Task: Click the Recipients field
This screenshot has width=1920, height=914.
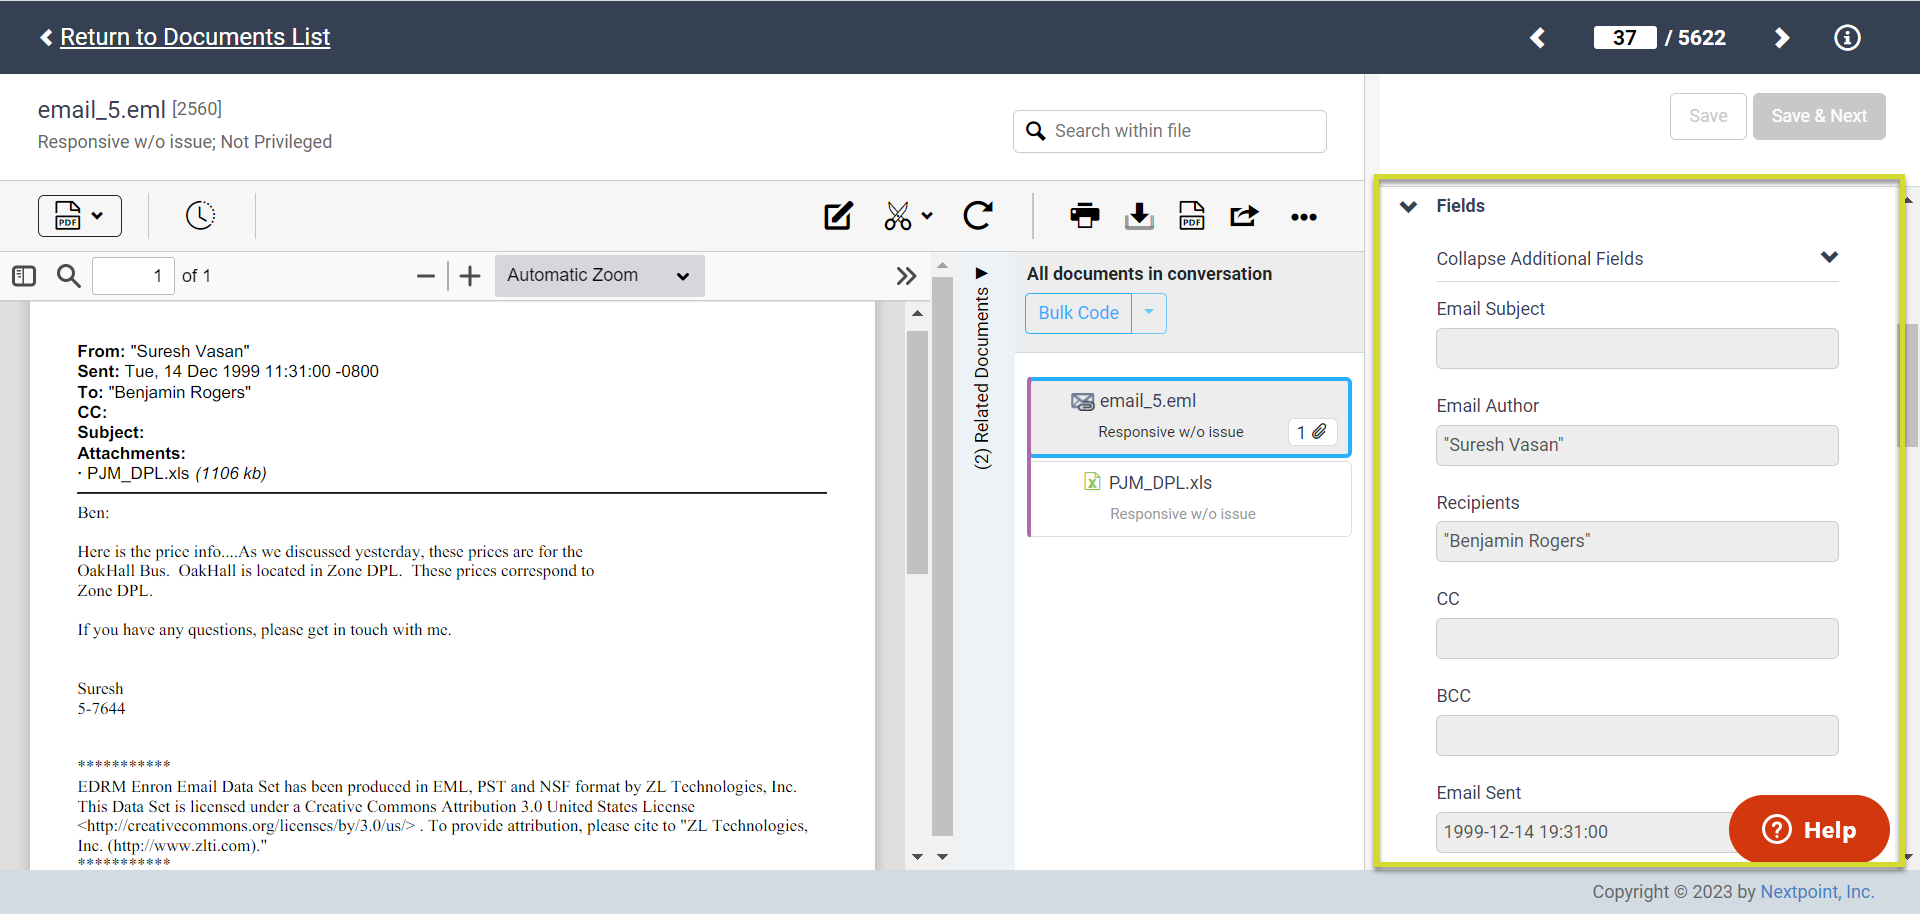Action: pos(1637,541)
